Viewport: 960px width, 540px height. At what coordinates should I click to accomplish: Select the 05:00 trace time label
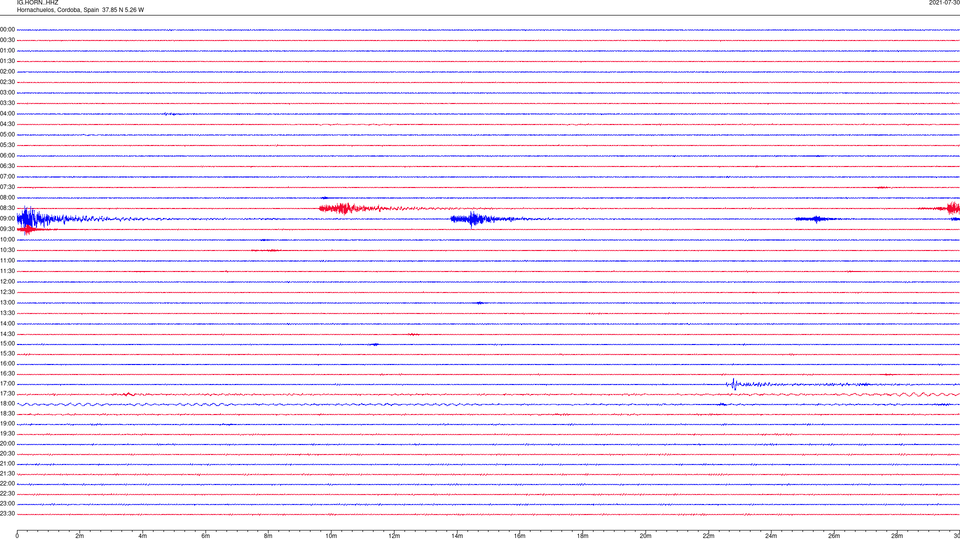(x=7, y=135)
